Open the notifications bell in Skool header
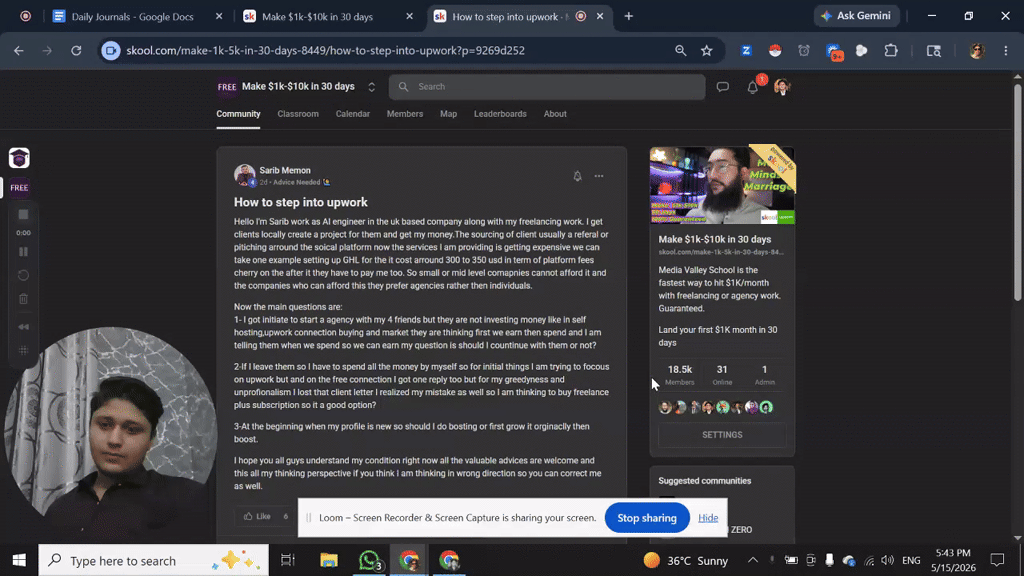The width and height of the screenshot is (1024, 576). 752,87
